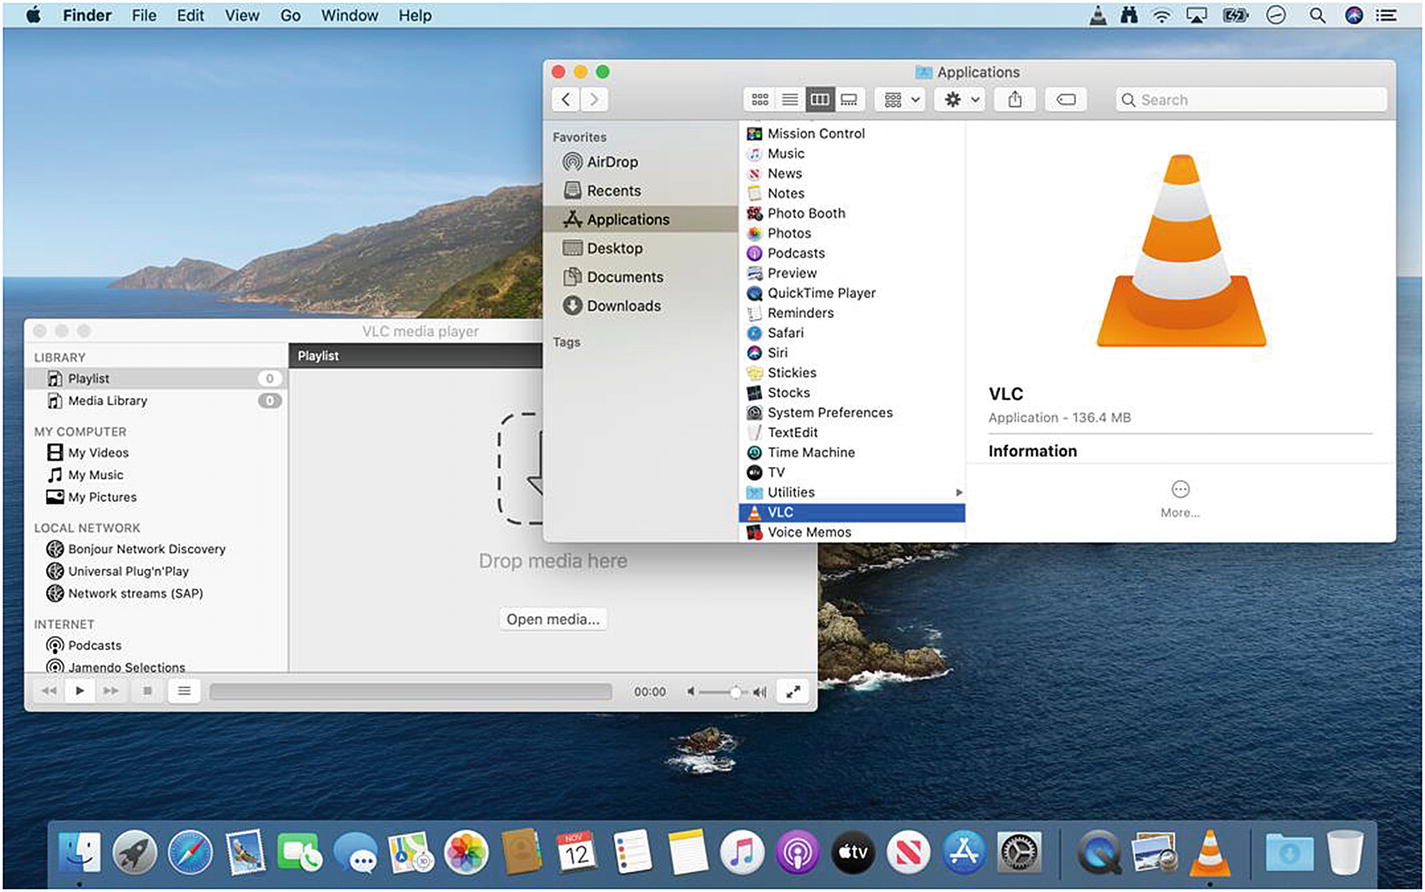Screen dimensions: 1425x892
Task: Open the Finder group-by dropdown
Action: pos(900,99)
